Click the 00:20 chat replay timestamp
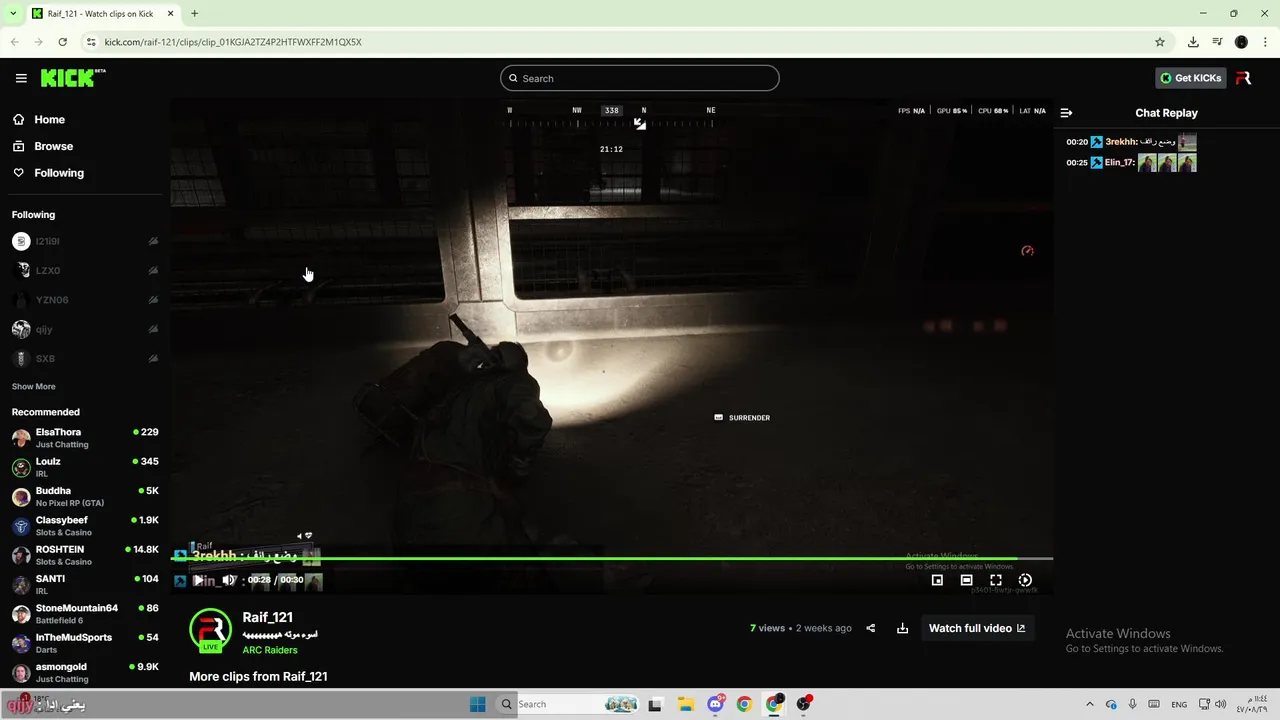Viewport: 1280px width, 720px height. [1077, 142]
